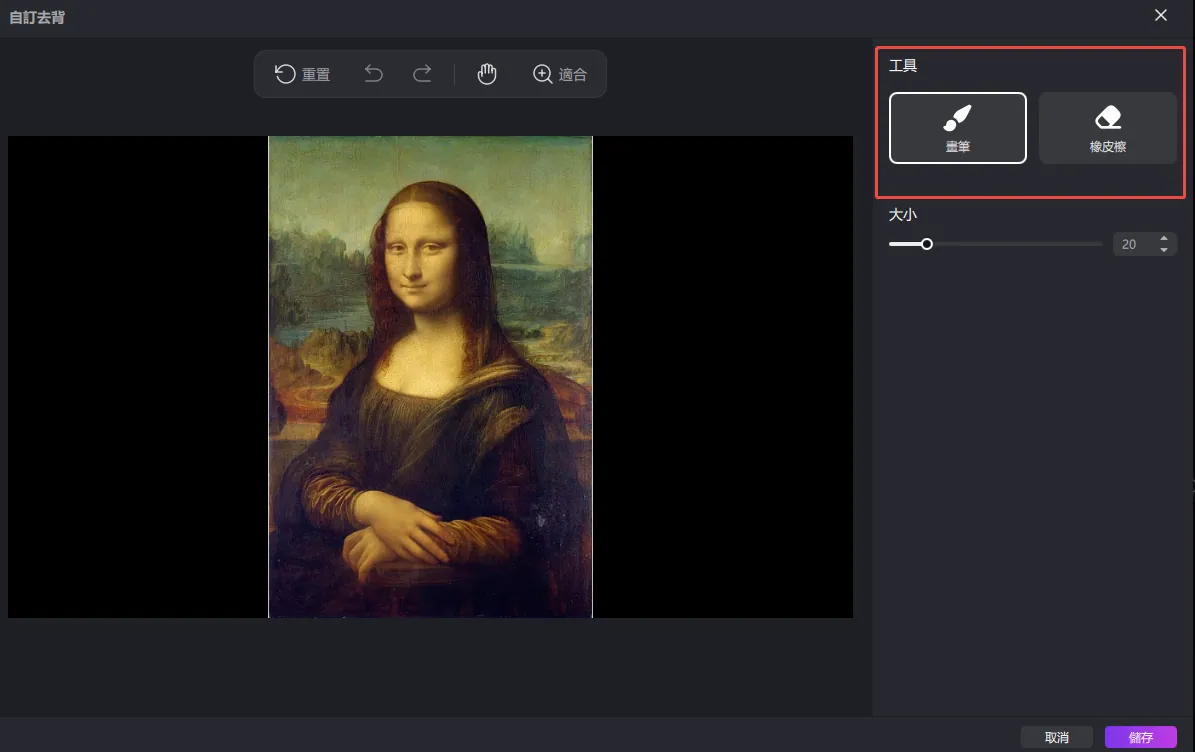The height and width of the screenshot is (752, 1195).
Task: Click the 適合 fit label text
Action: [x=573, y=75]
